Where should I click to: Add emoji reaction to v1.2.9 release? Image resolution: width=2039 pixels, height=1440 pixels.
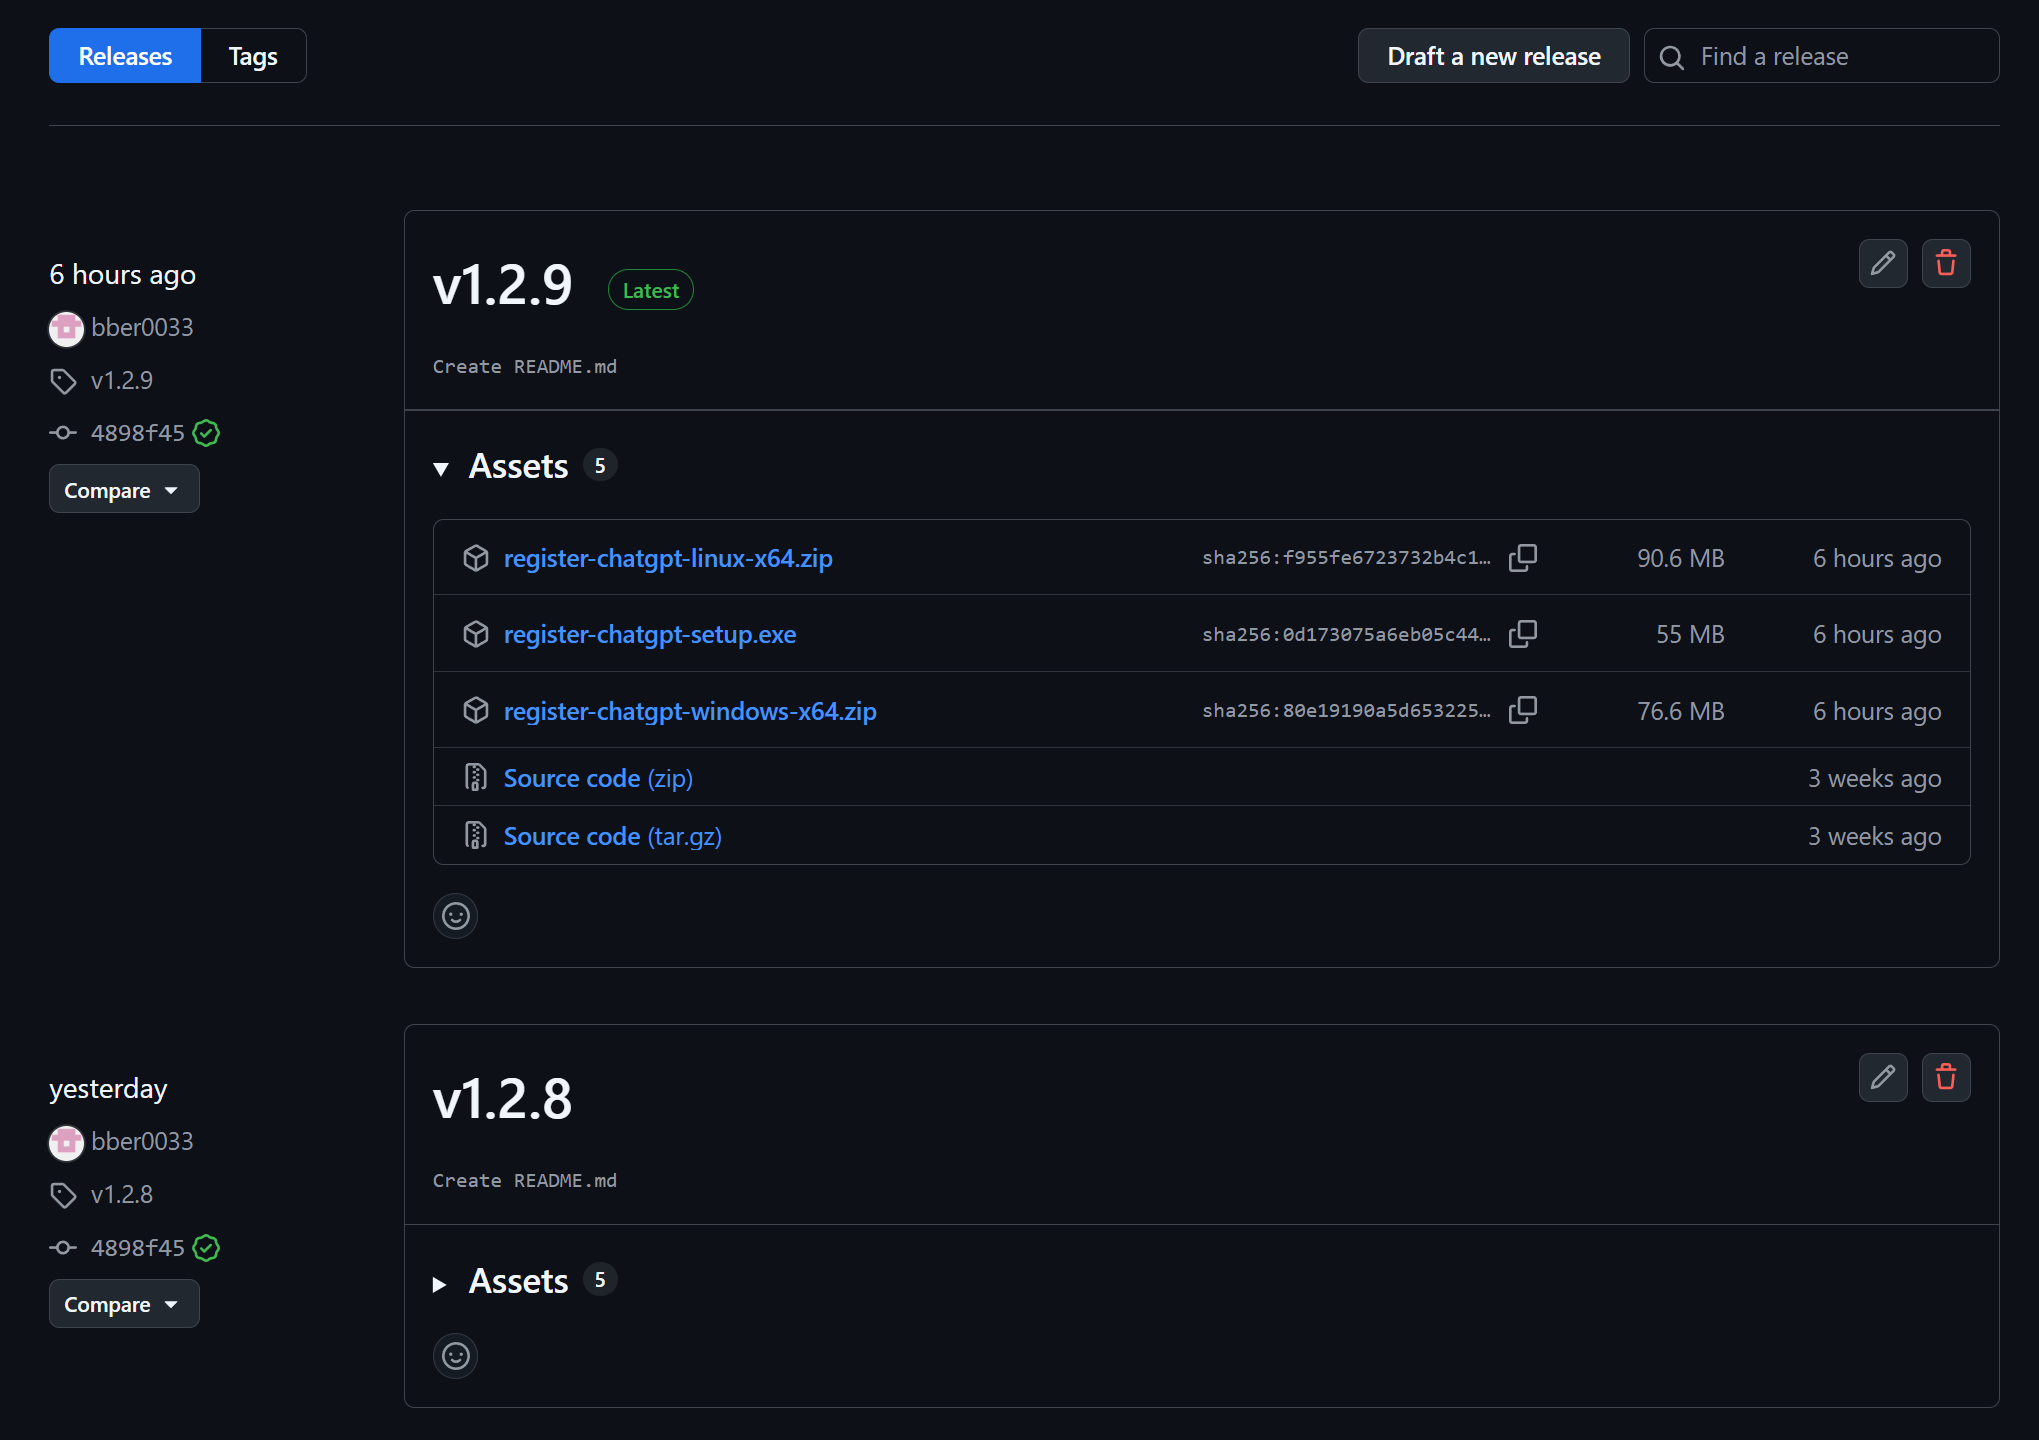point(456,916)
